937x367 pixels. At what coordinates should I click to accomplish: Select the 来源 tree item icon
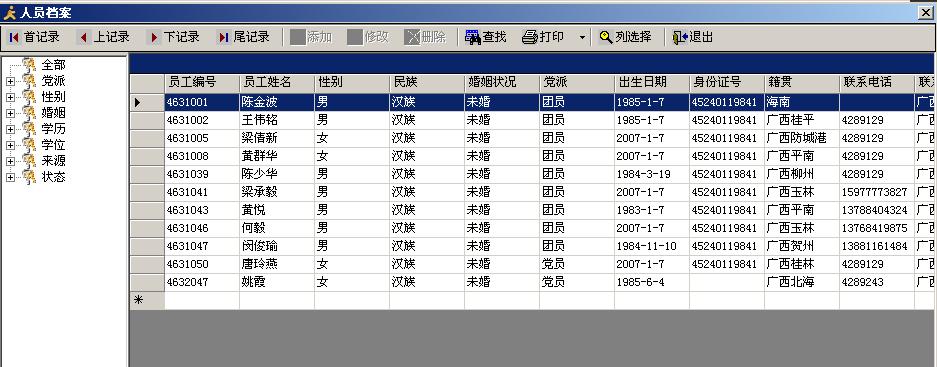click(x=29, y=161)
